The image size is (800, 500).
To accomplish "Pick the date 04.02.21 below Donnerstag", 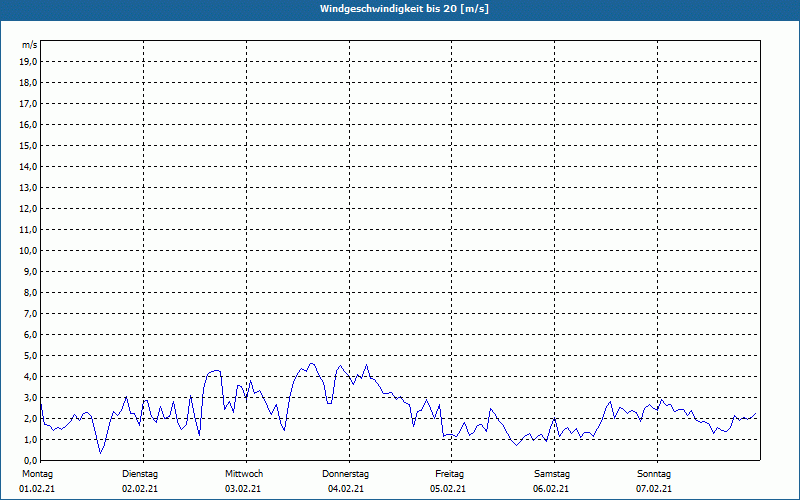I will (x=346, y=489).
